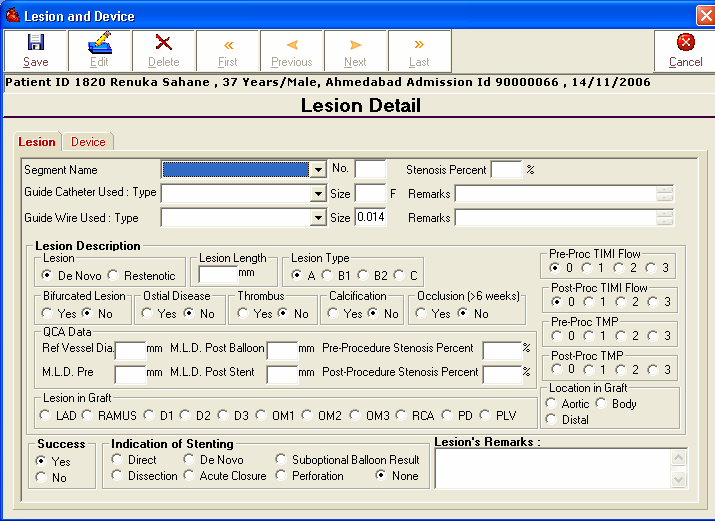This screenshot has width=715, height=521.
Task: Expand Guide Catheter Used Type dropdown
Action: coord(317,194)
